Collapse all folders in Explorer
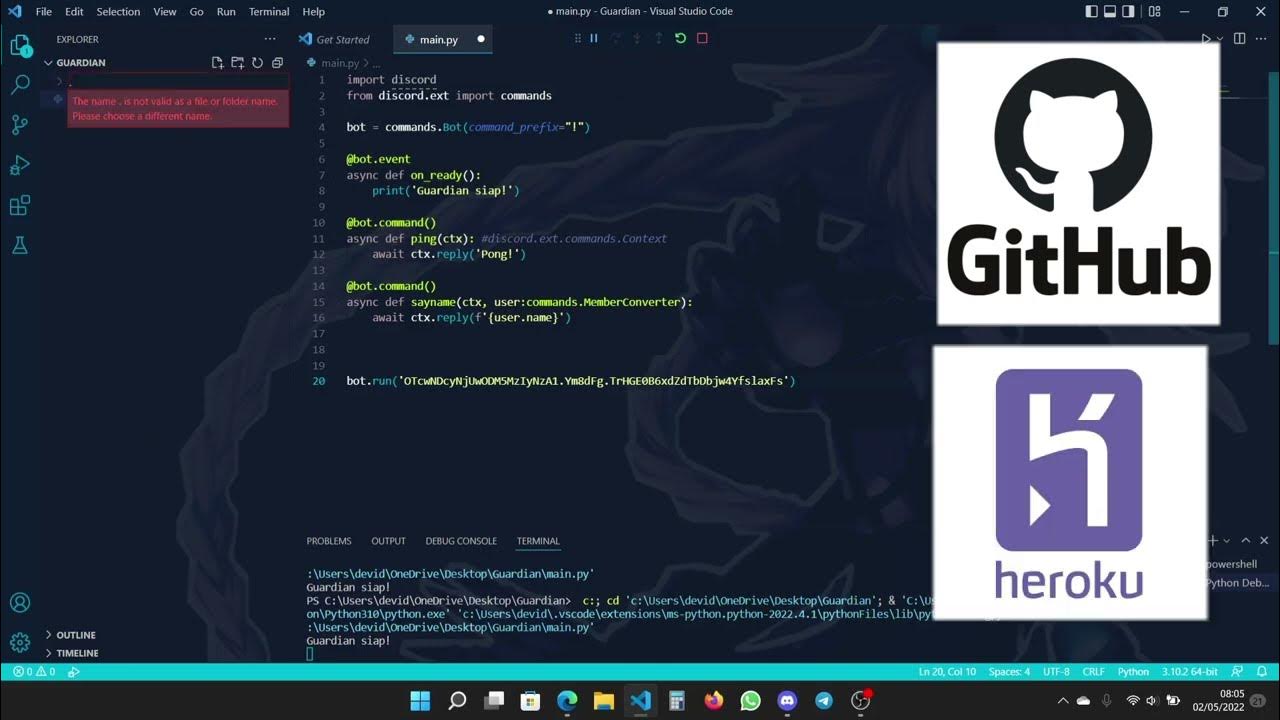The image size is (1280, 720). (277, 63)
